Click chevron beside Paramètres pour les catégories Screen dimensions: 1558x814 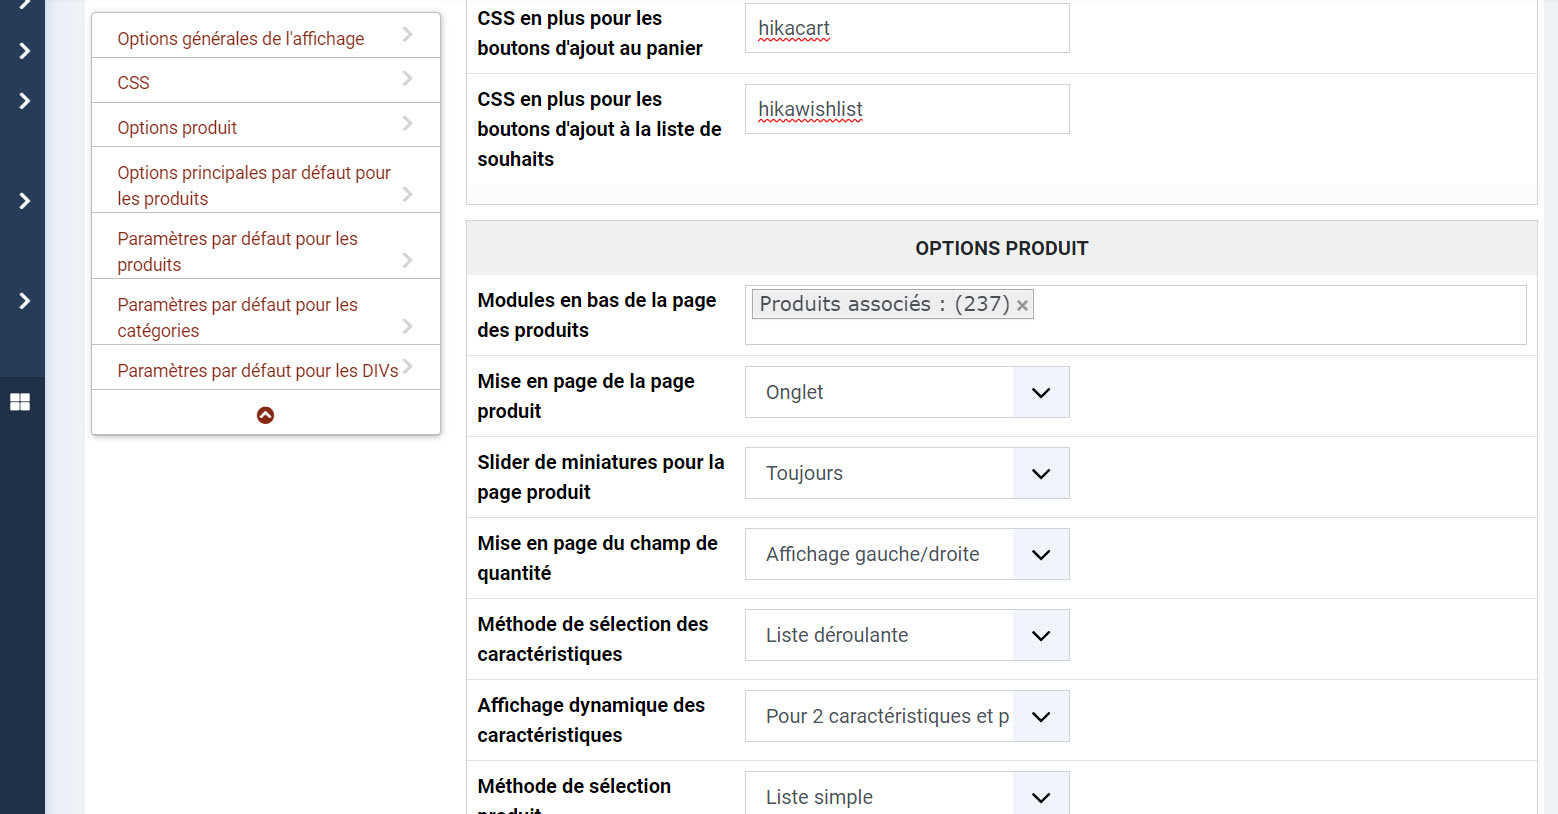[407, 326]
